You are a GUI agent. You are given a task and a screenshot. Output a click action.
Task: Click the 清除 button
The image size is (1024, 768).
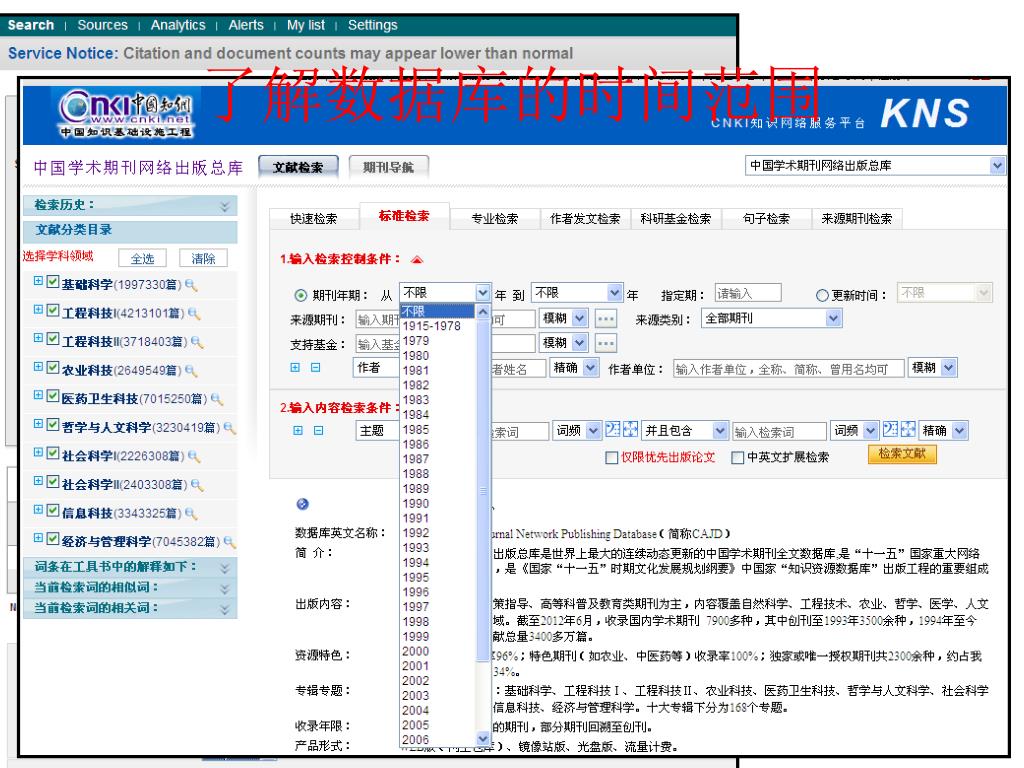(203, 259)
